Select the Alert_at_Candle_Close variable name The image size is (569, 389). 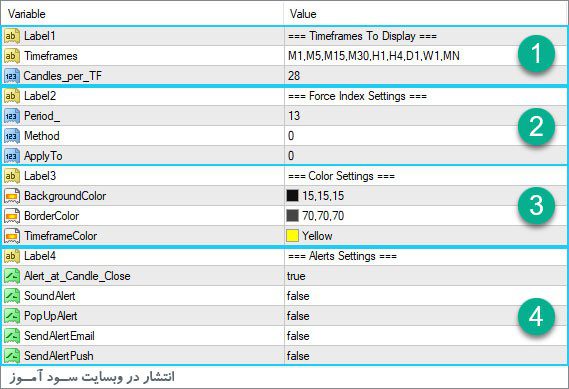pos(77,276)
